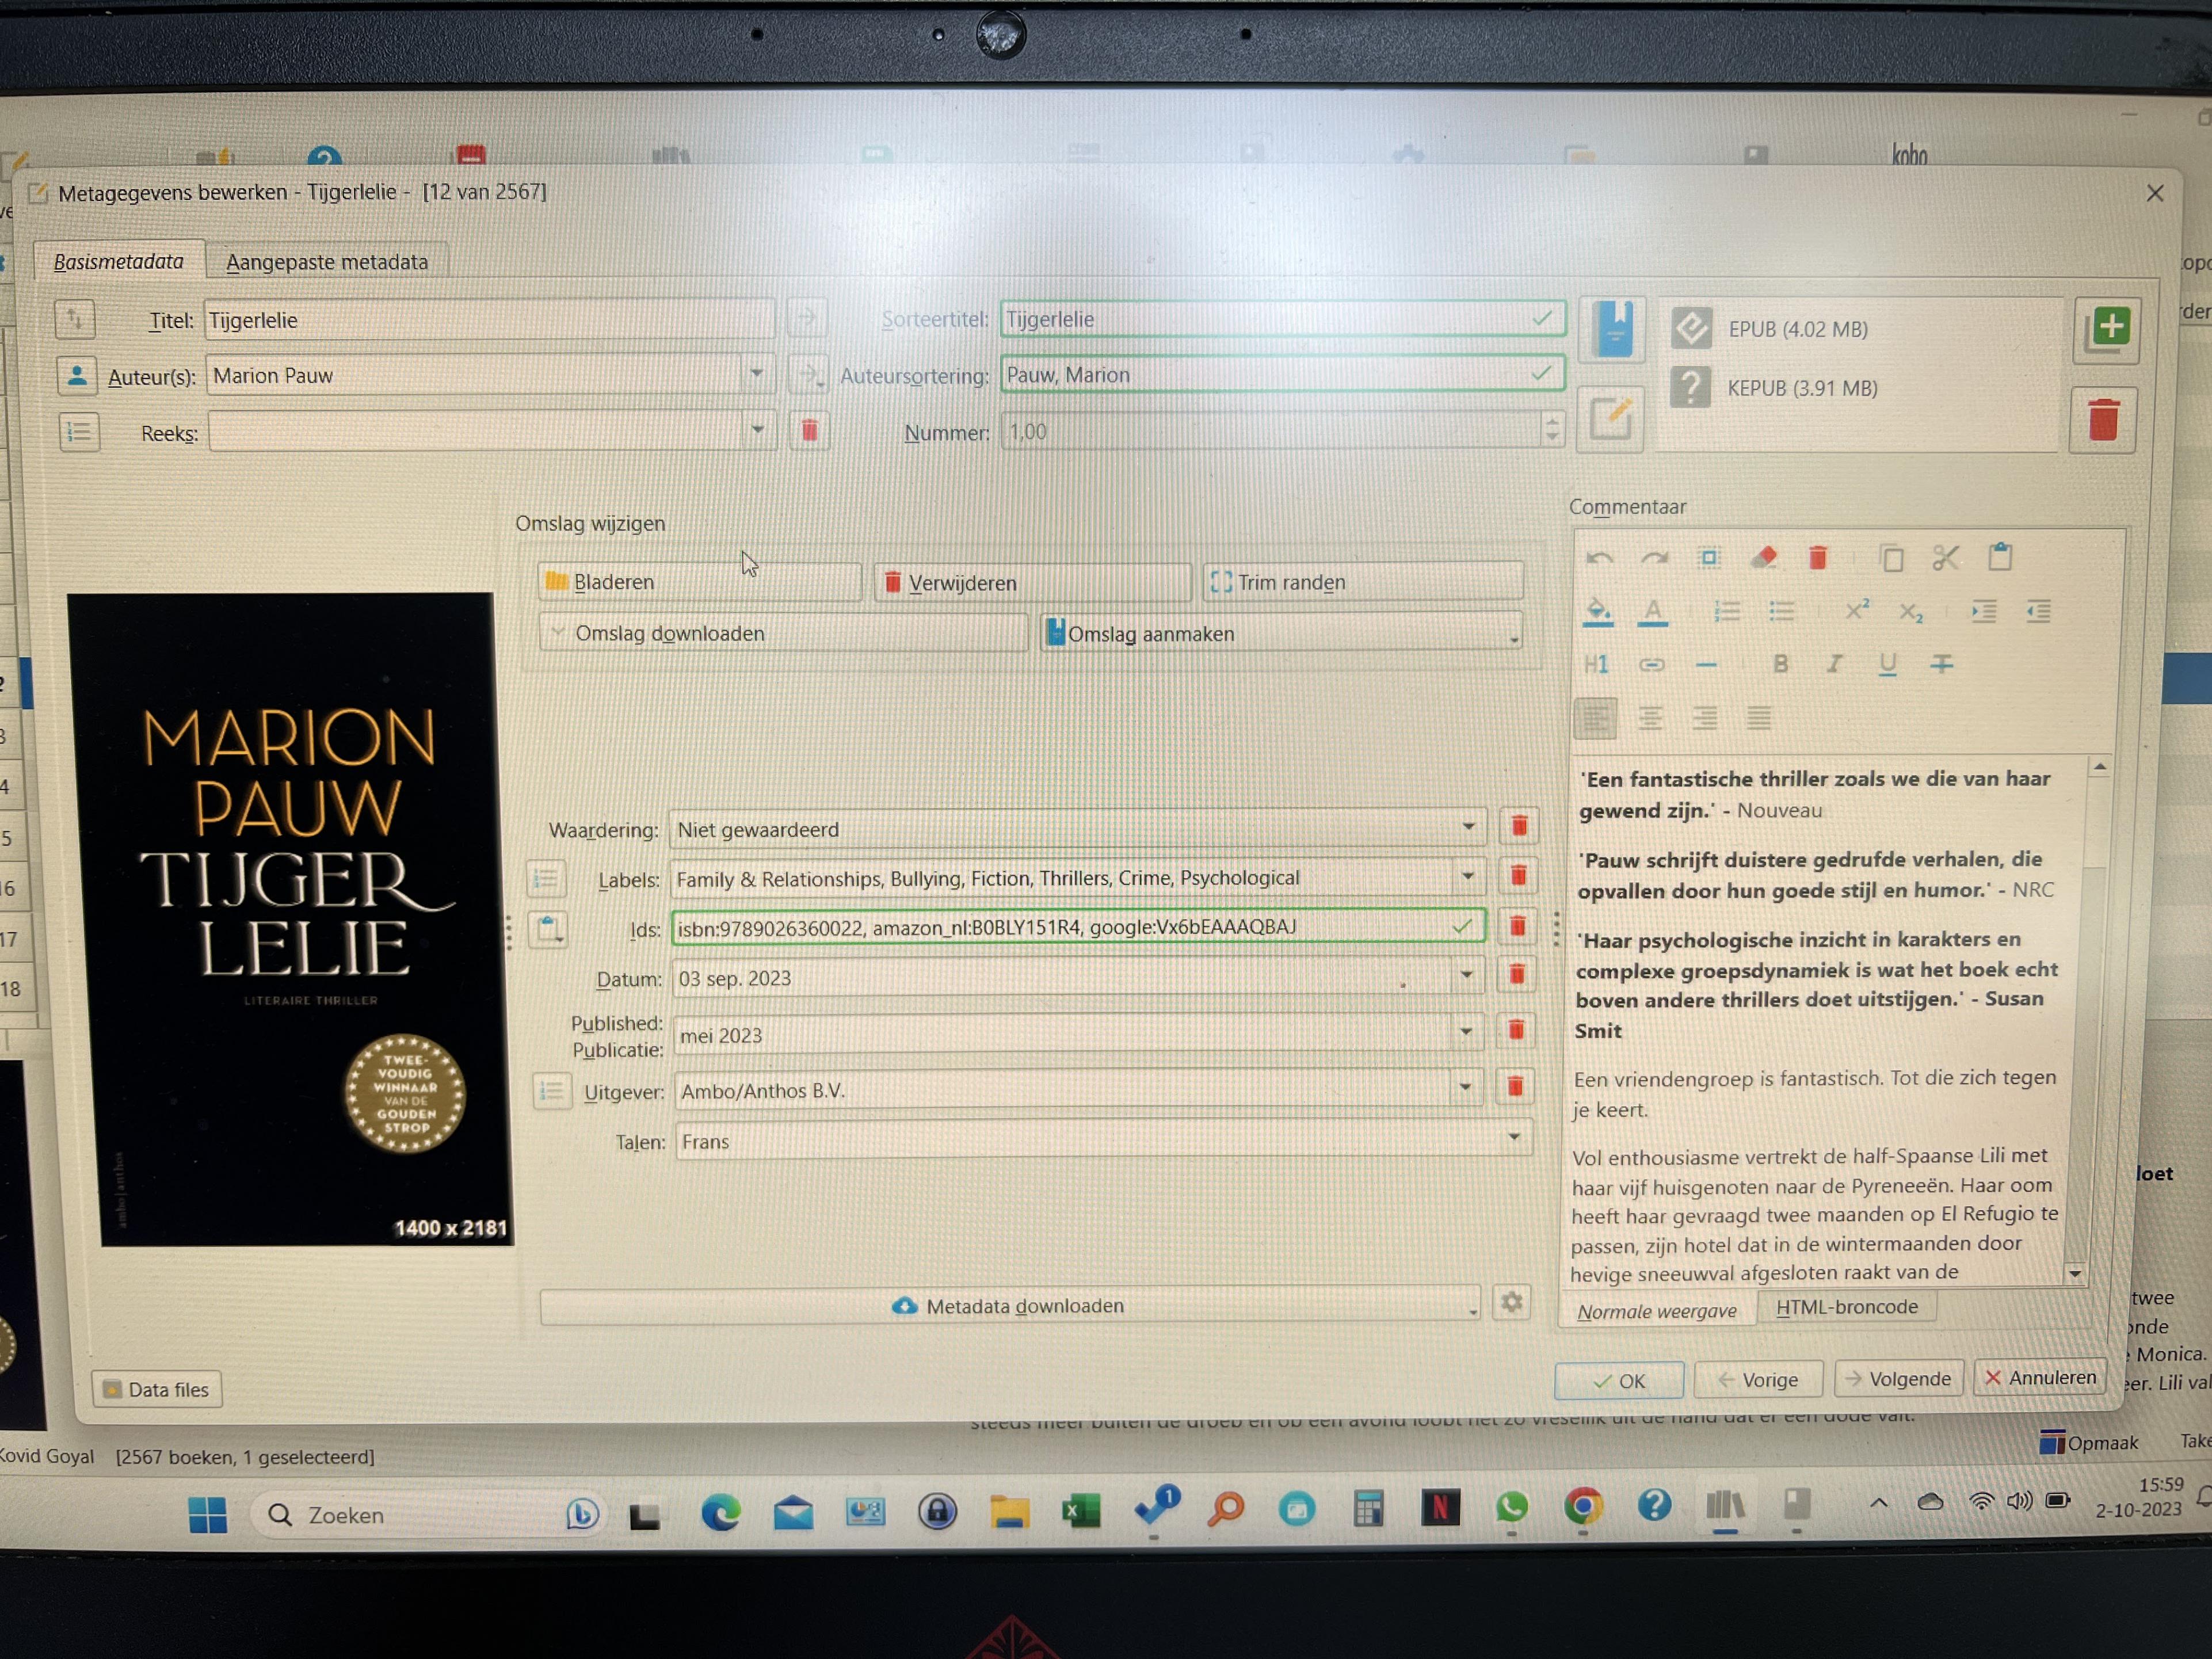Remove selected format with red trash icon
Image resolution: width=2212 pixels, height=1659 pixels.
(2103, 420)
